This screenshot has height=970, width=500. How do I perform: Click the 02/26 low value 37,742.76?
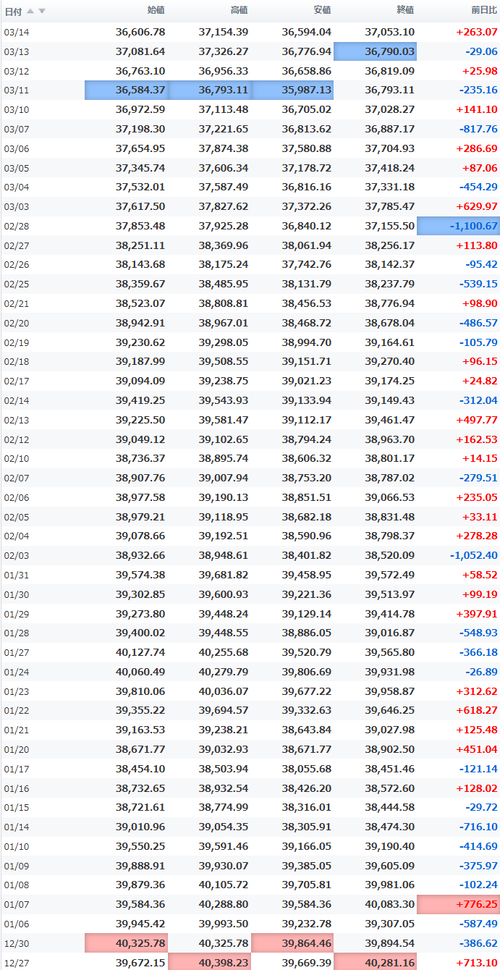click(306, 265)
